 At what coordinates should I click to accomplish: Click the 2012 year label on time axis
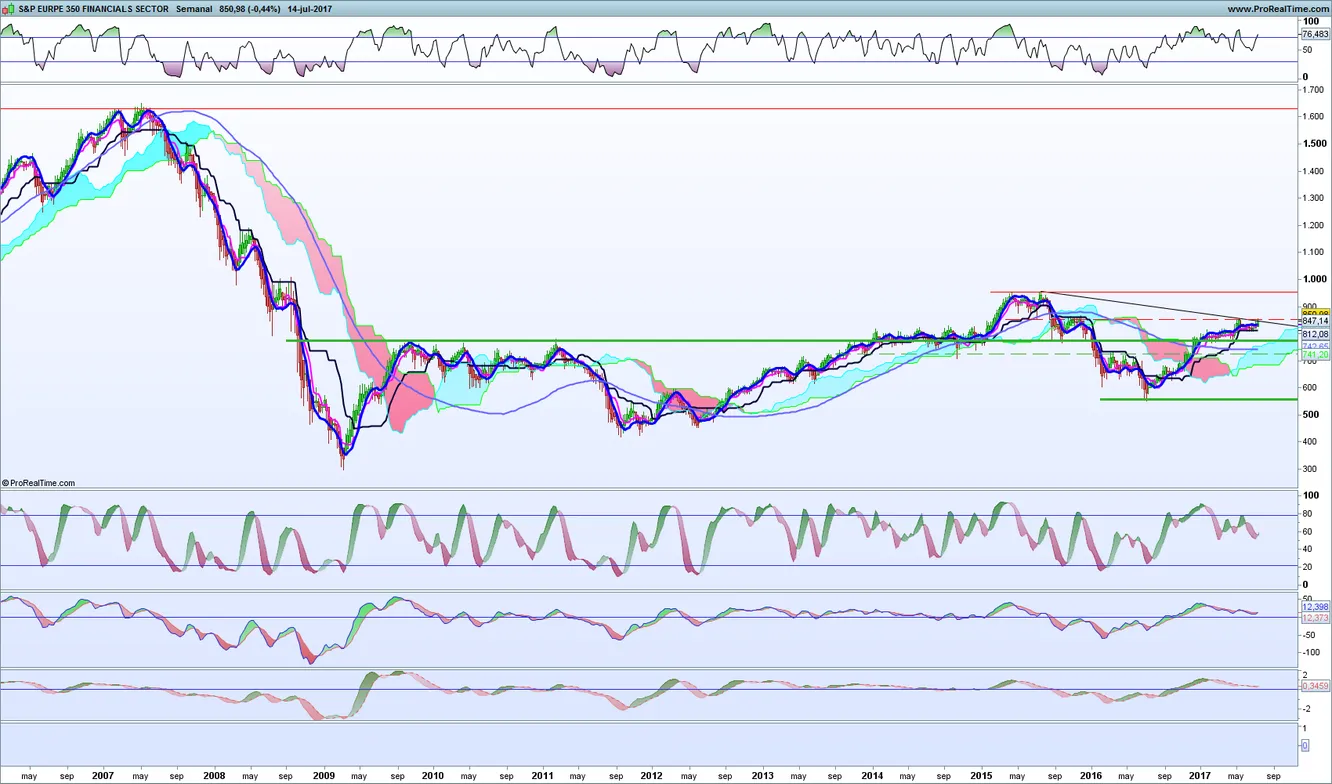(x=651, y=775)
